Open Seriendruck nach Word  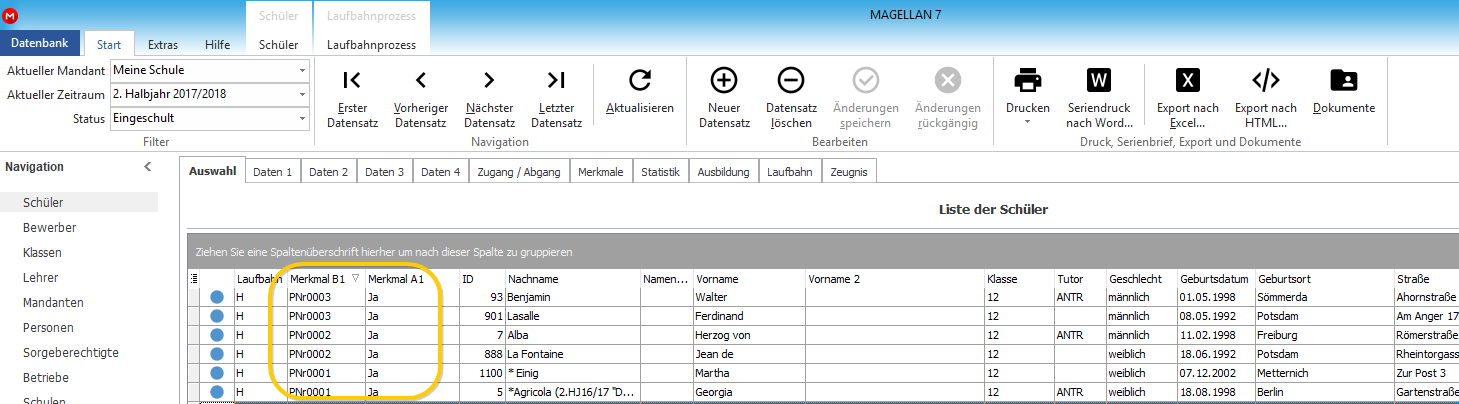click(x=1099, y=97)
